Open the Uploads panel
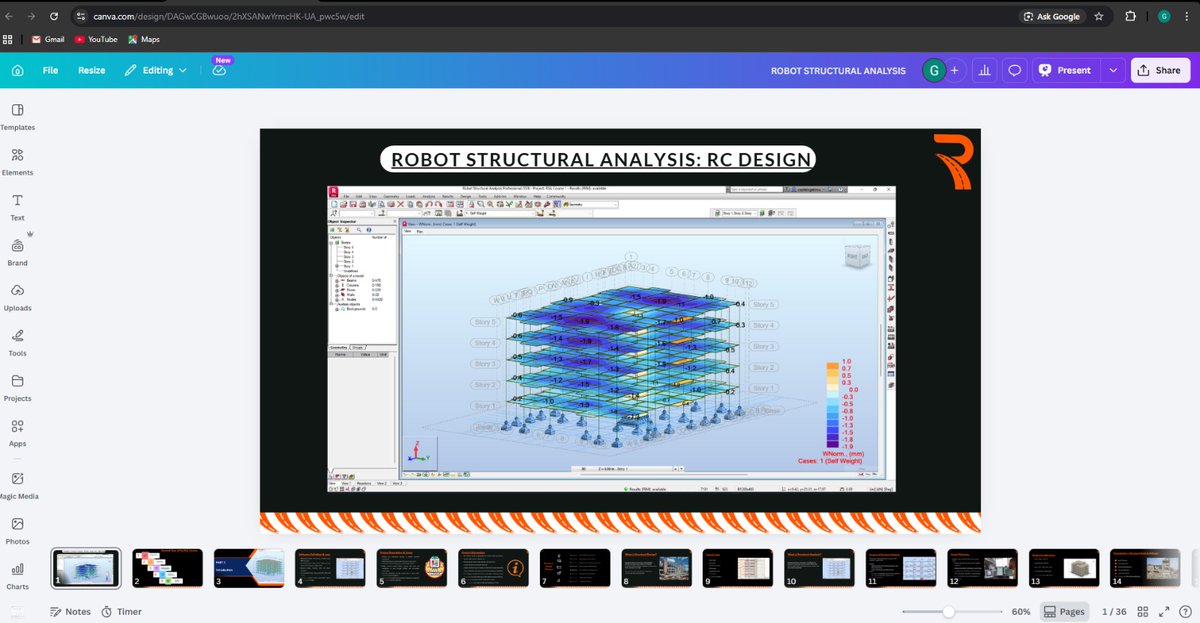Screen dimensions: 1200x623 coord(17,297)
